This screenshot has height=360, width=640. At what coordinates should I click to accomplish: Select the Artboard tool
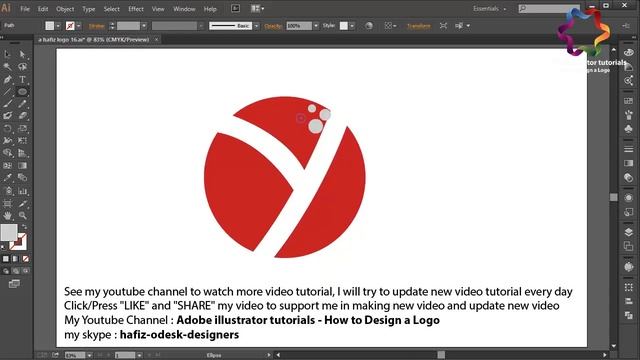tap(7, 203)
